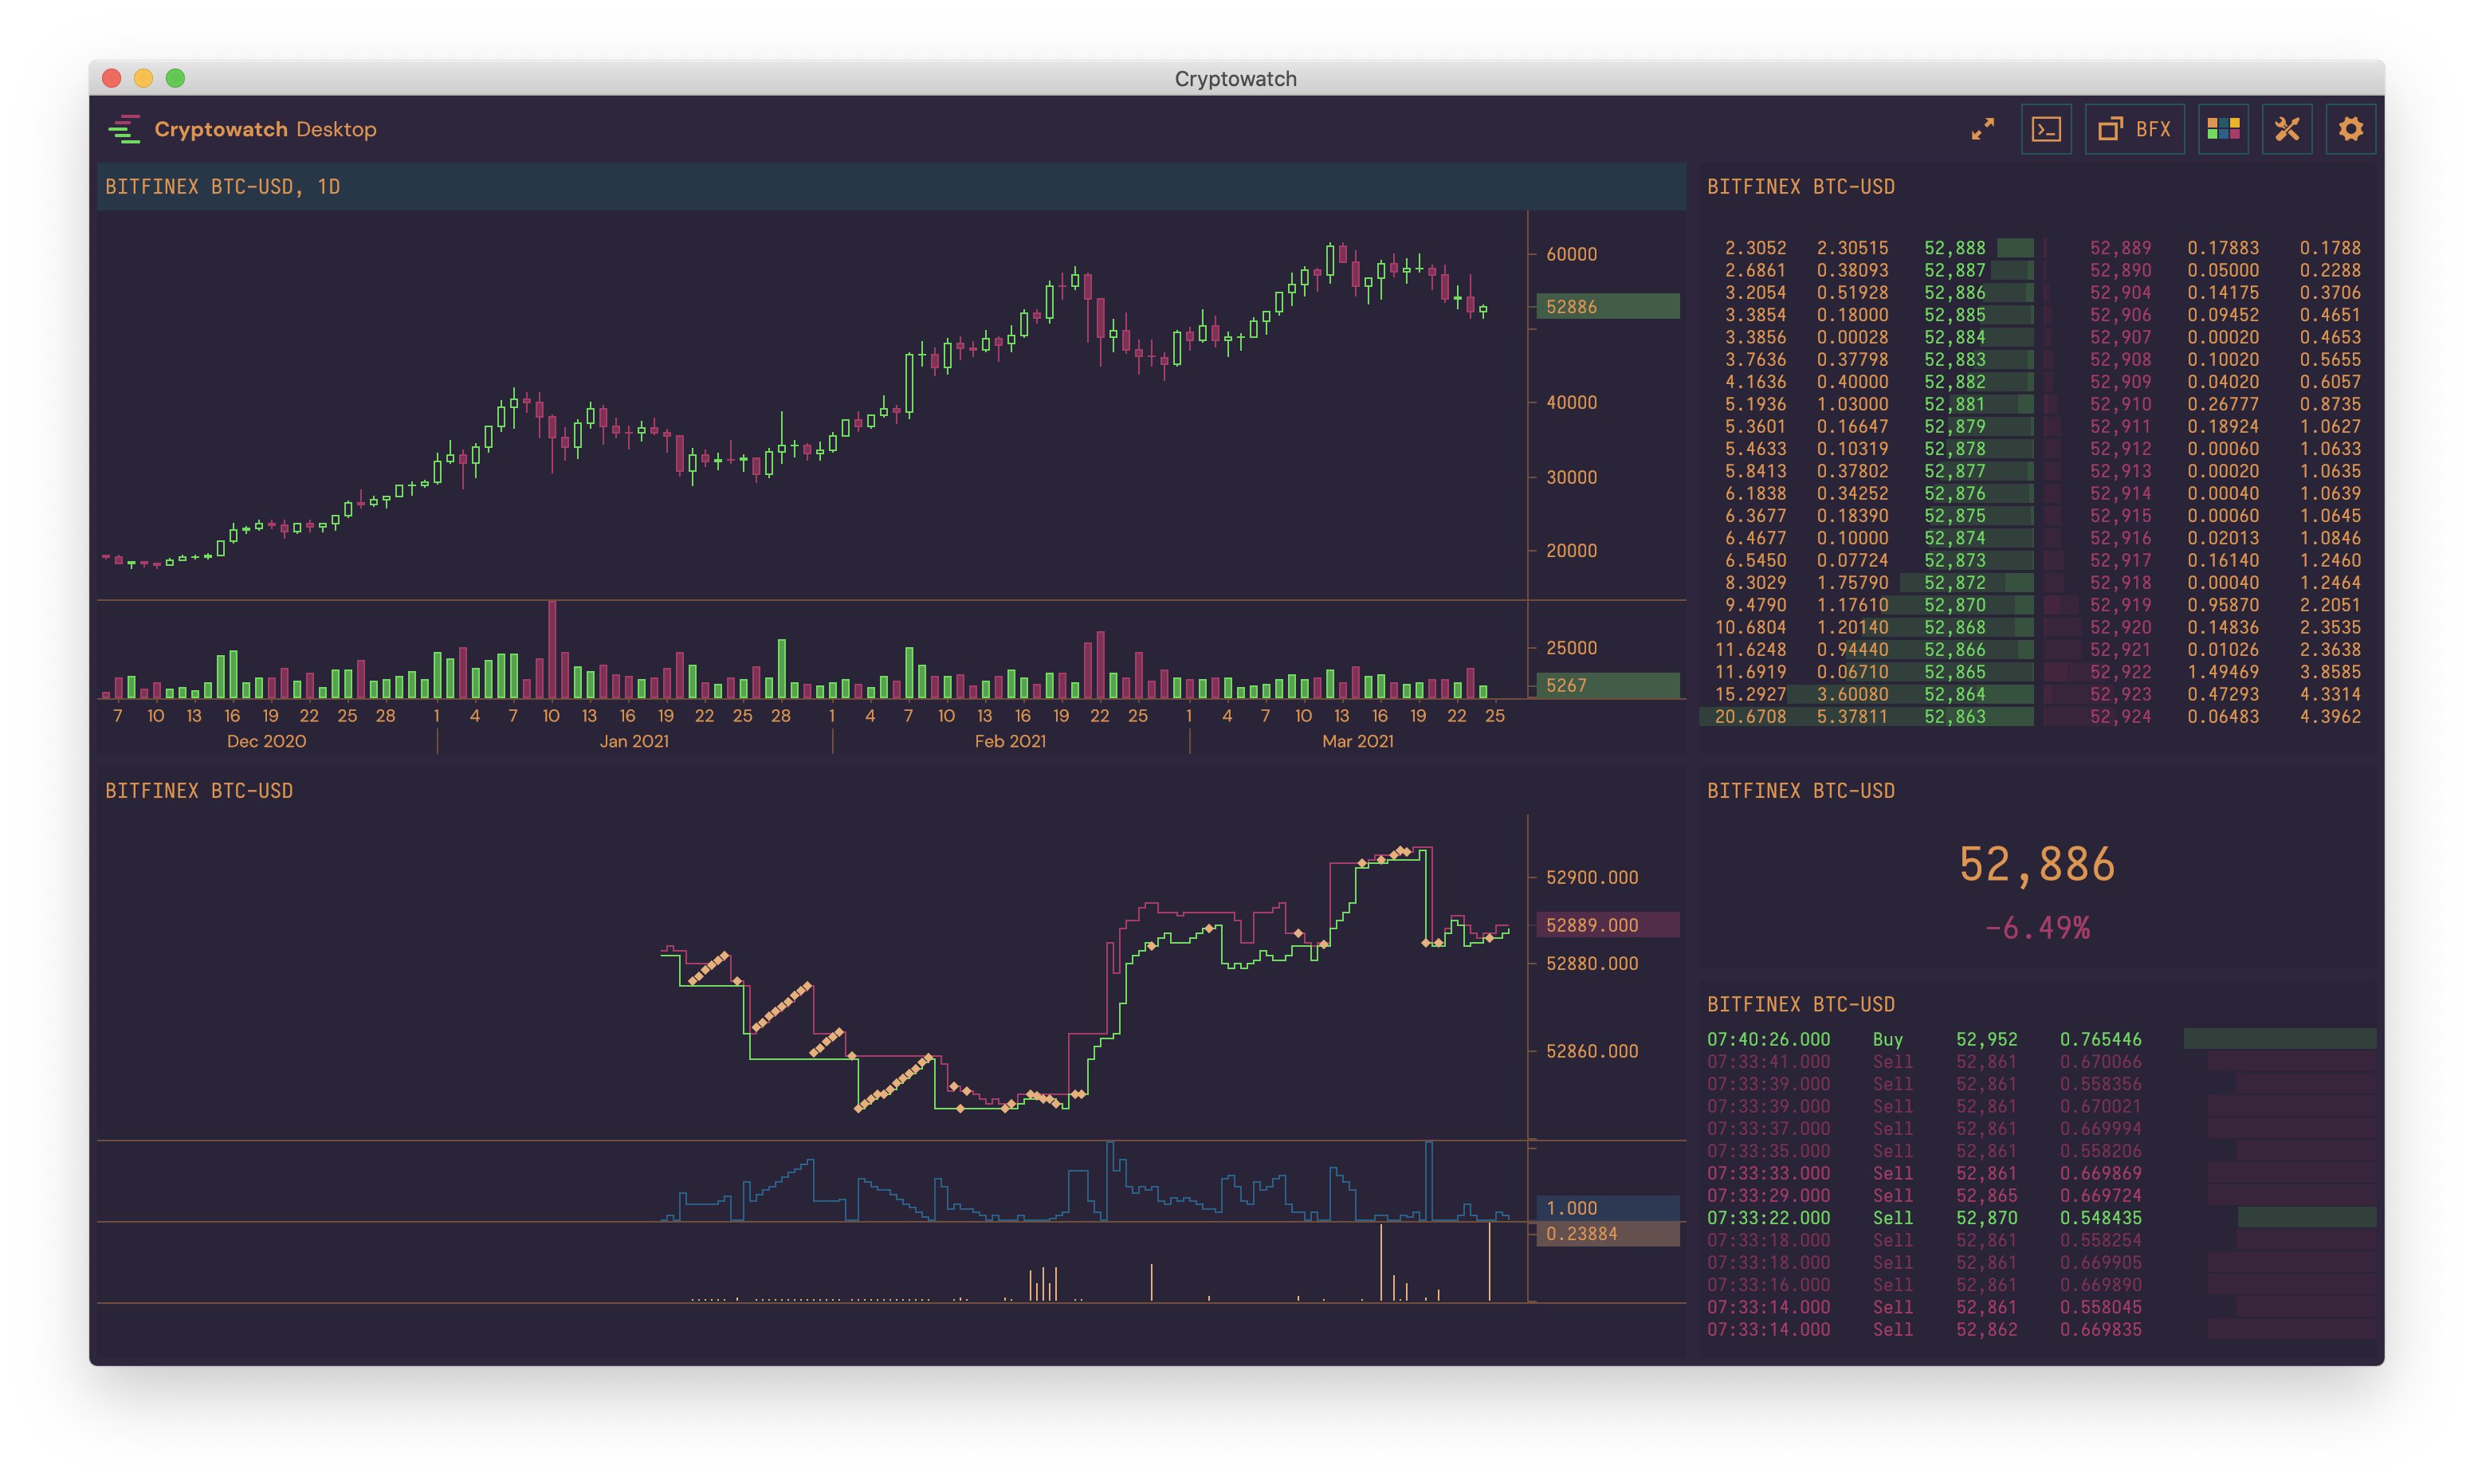Open the settings gear icon
Image resolution: width=2474 pixels, height=1484 pixels.
click(x=2351, y=129)
